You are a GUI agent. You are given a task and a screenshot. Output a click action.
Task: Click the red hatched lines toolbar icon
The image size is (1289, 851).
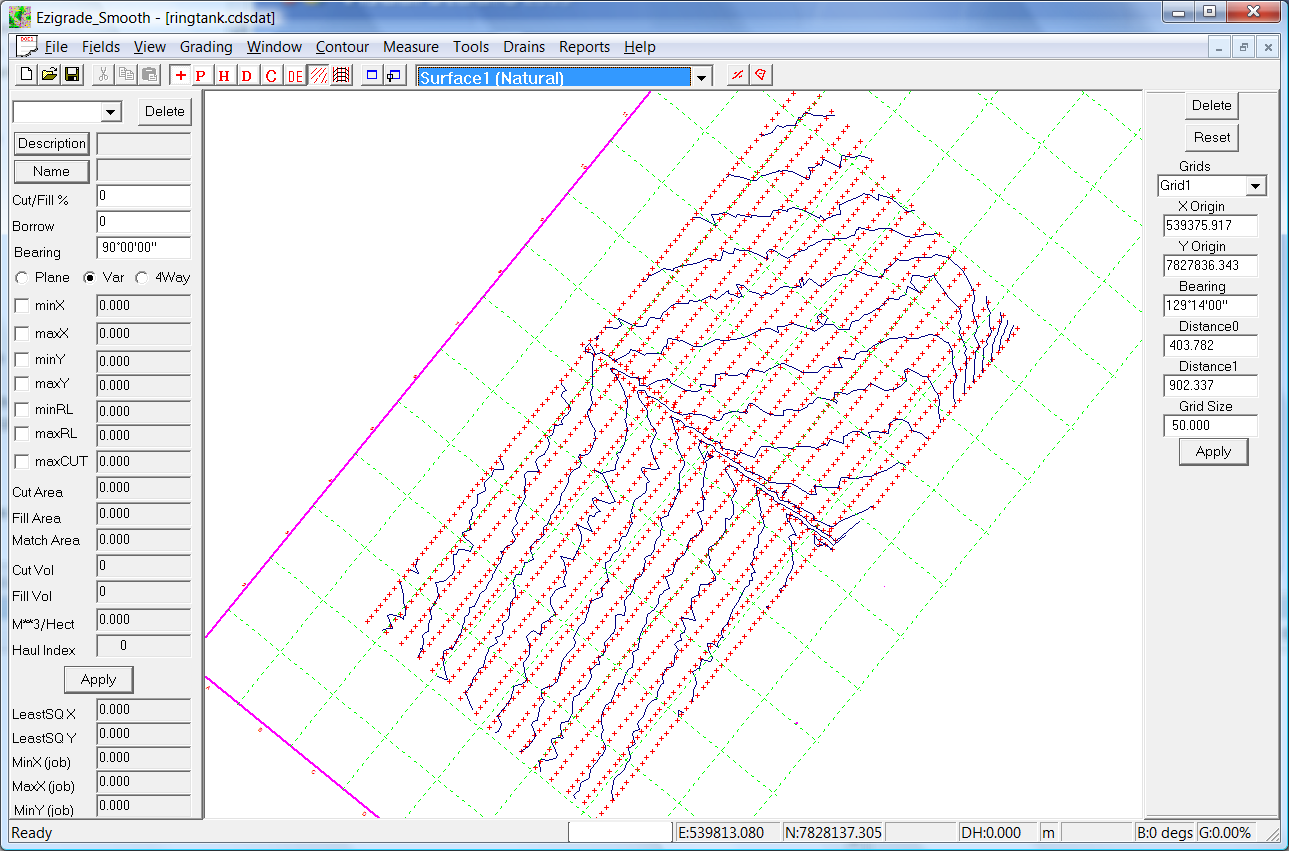(x=319, y=76)
